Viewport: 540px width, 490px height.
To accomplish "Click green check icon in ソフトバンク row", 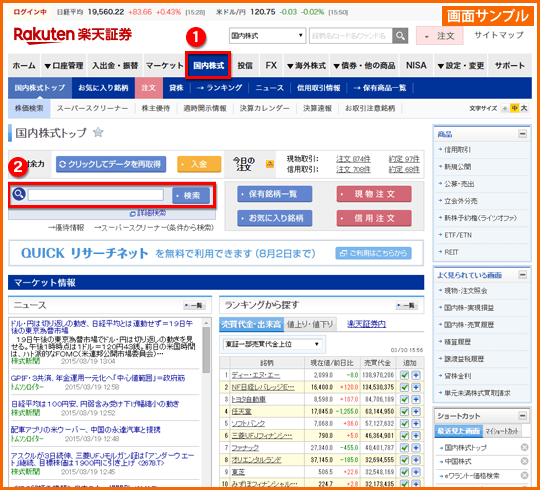I will 404,424.
